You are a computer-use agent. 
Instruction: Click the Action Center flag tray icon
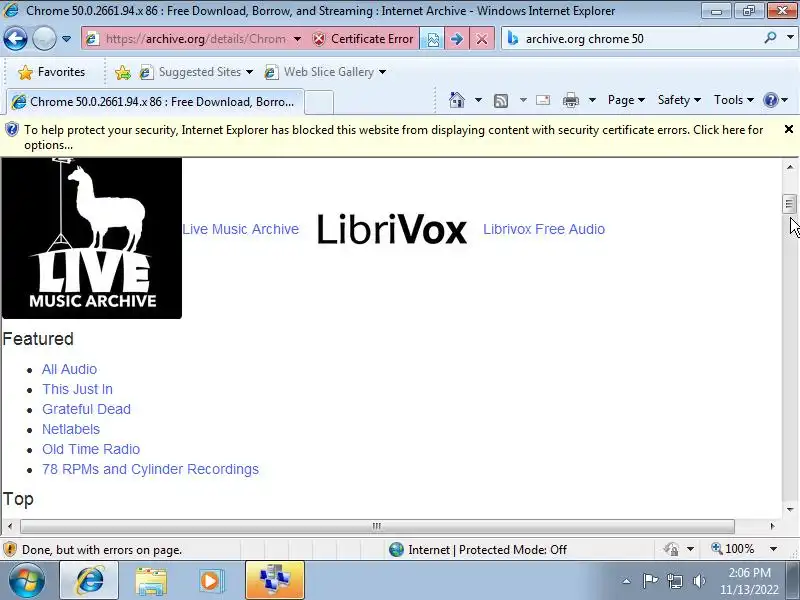coord(650,581)
